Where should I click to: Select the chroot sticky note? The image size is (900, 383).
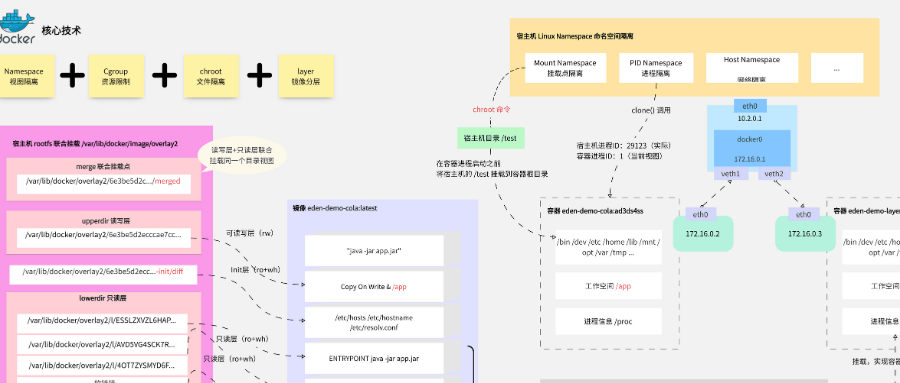[211, 76]
